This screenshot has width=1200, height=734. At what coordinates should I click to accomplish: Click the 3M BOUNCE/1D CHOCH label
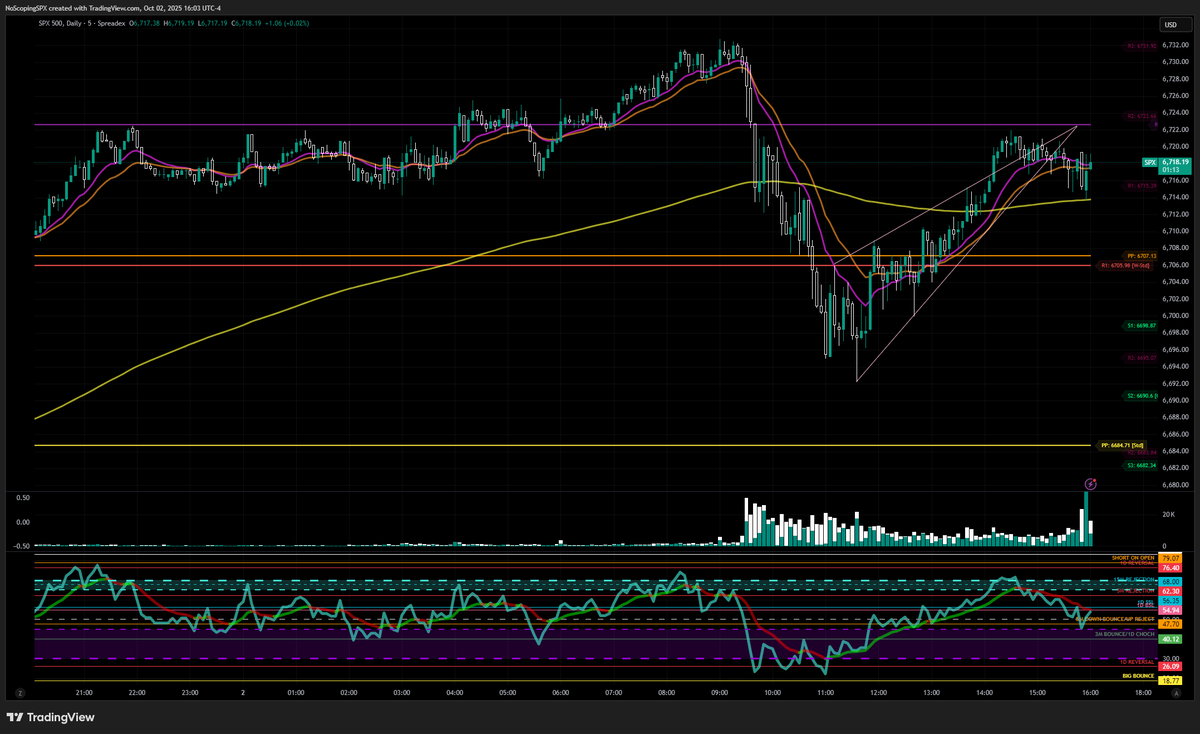(x=1125, y=634)
